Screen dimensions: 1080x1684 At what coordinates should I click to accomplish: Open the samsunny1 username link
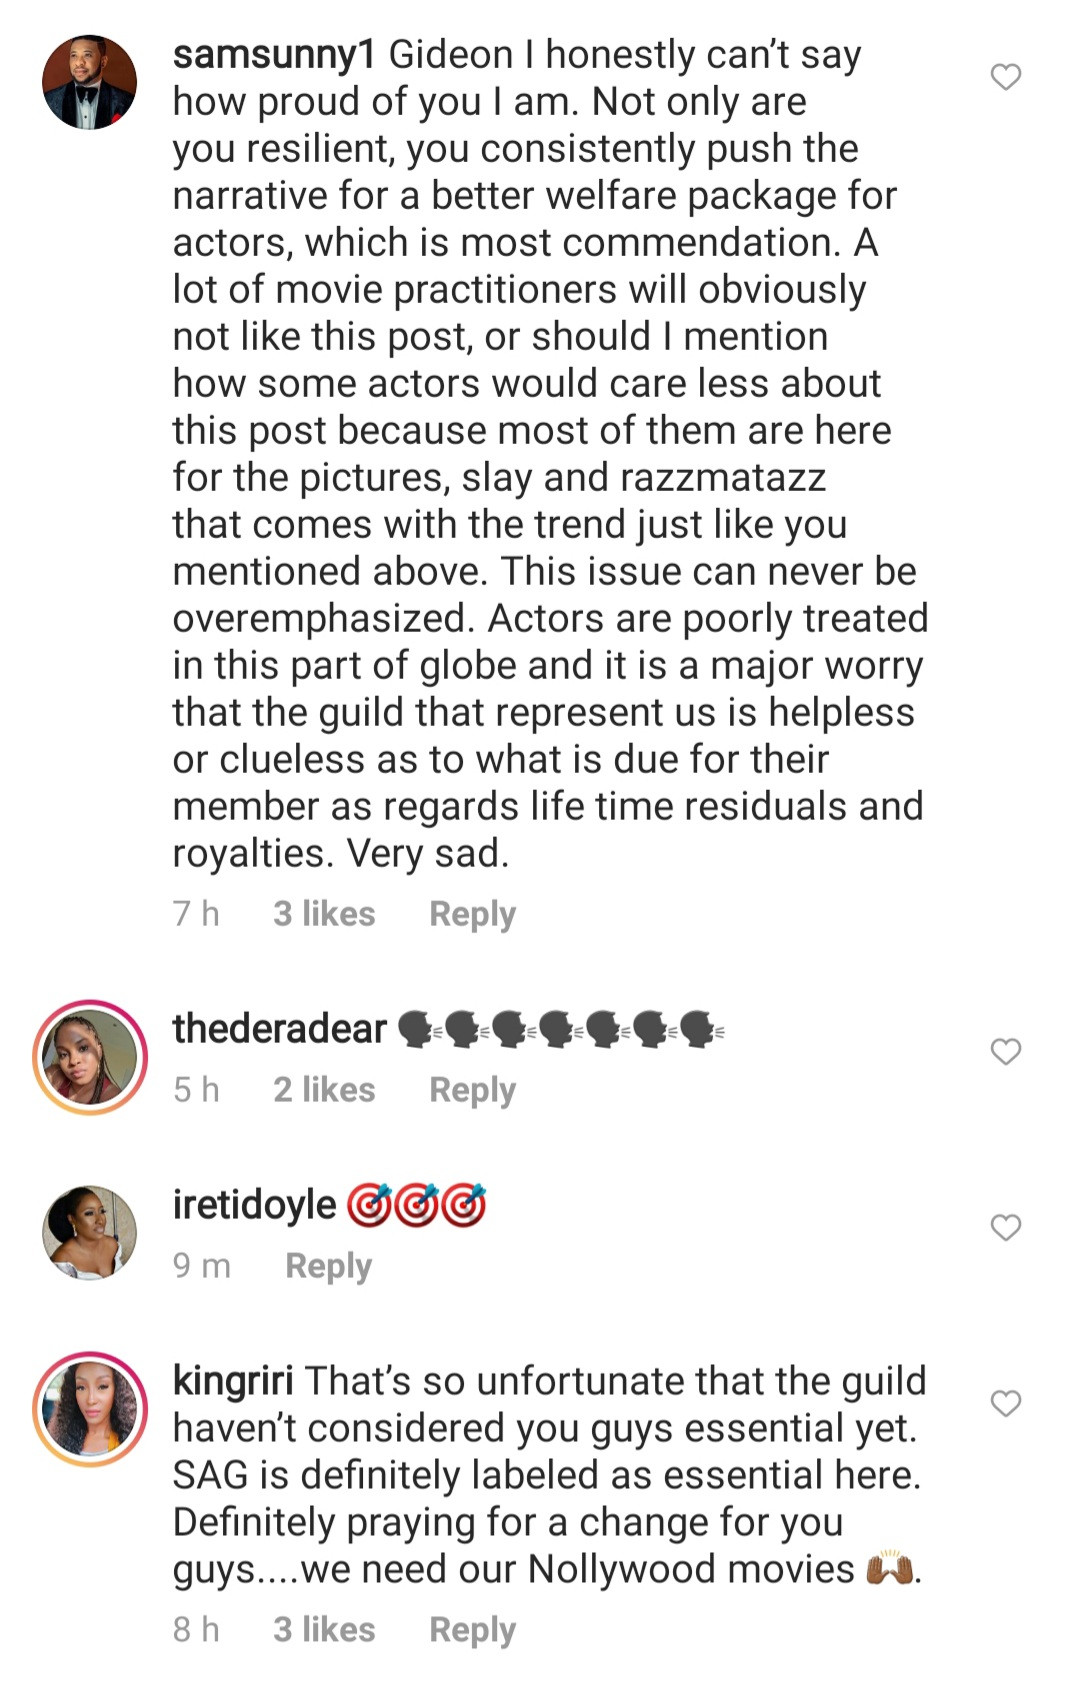tap(273, 55)
